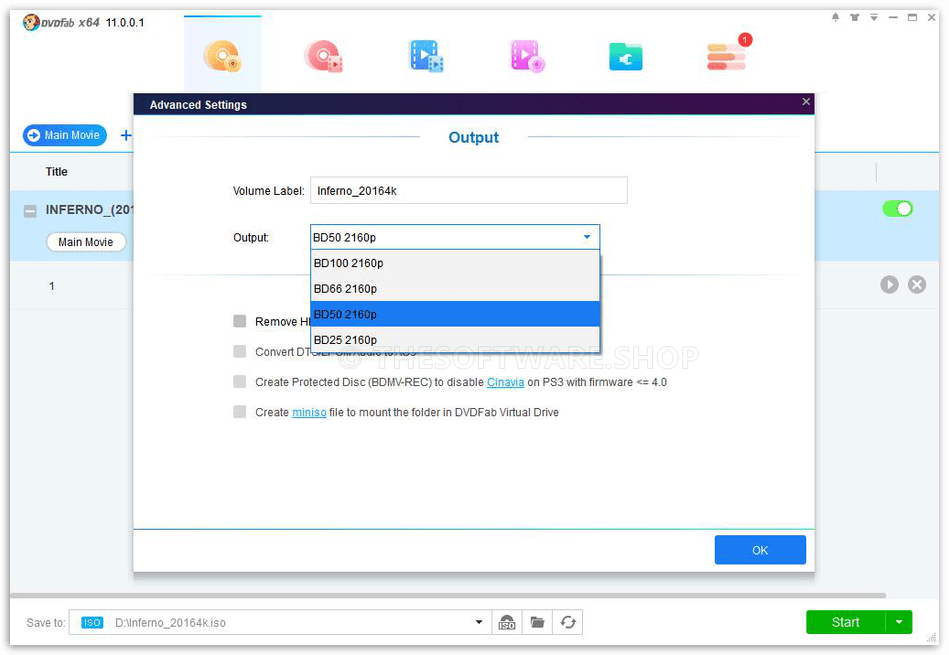949x655 pixels.
Task: Click the Volume Label input field
Action: tap(468, 191)
